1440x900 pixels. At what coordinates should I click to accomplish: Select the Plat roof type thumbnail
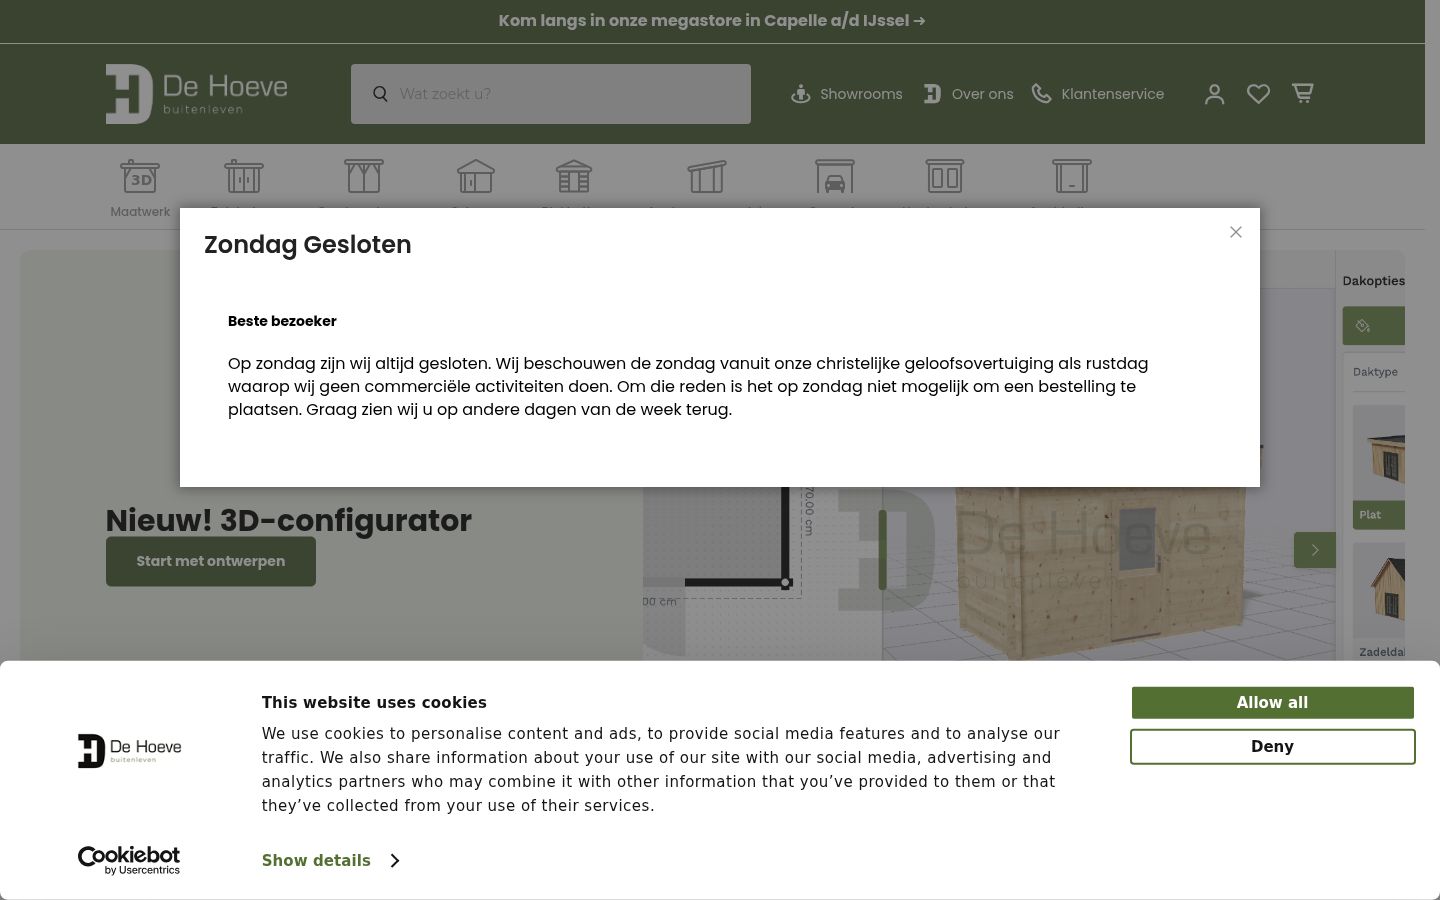coord(1379,467)
